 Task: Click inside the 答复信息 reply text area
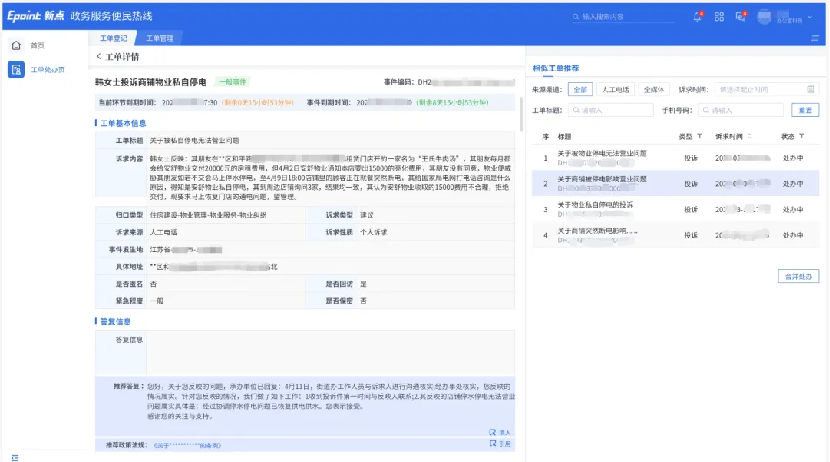pos(331,353)
